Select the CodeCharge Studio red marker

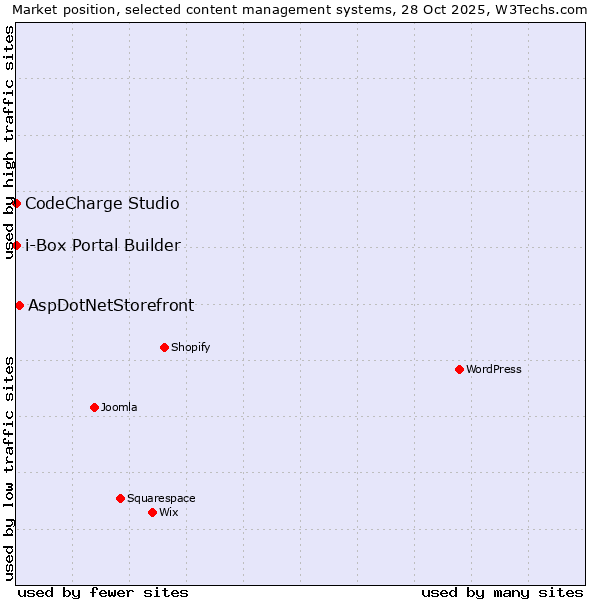[x=16, y=203]
